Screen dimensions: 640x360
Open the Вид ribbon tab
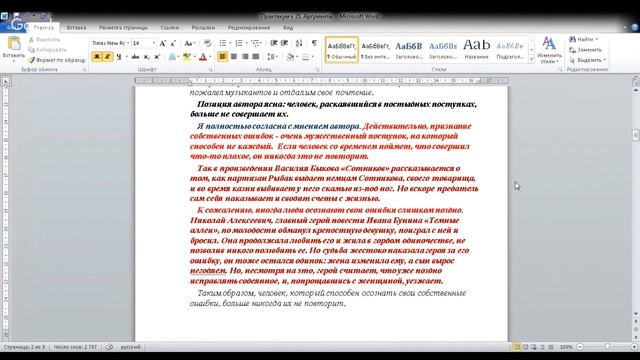tap(288, 28)
